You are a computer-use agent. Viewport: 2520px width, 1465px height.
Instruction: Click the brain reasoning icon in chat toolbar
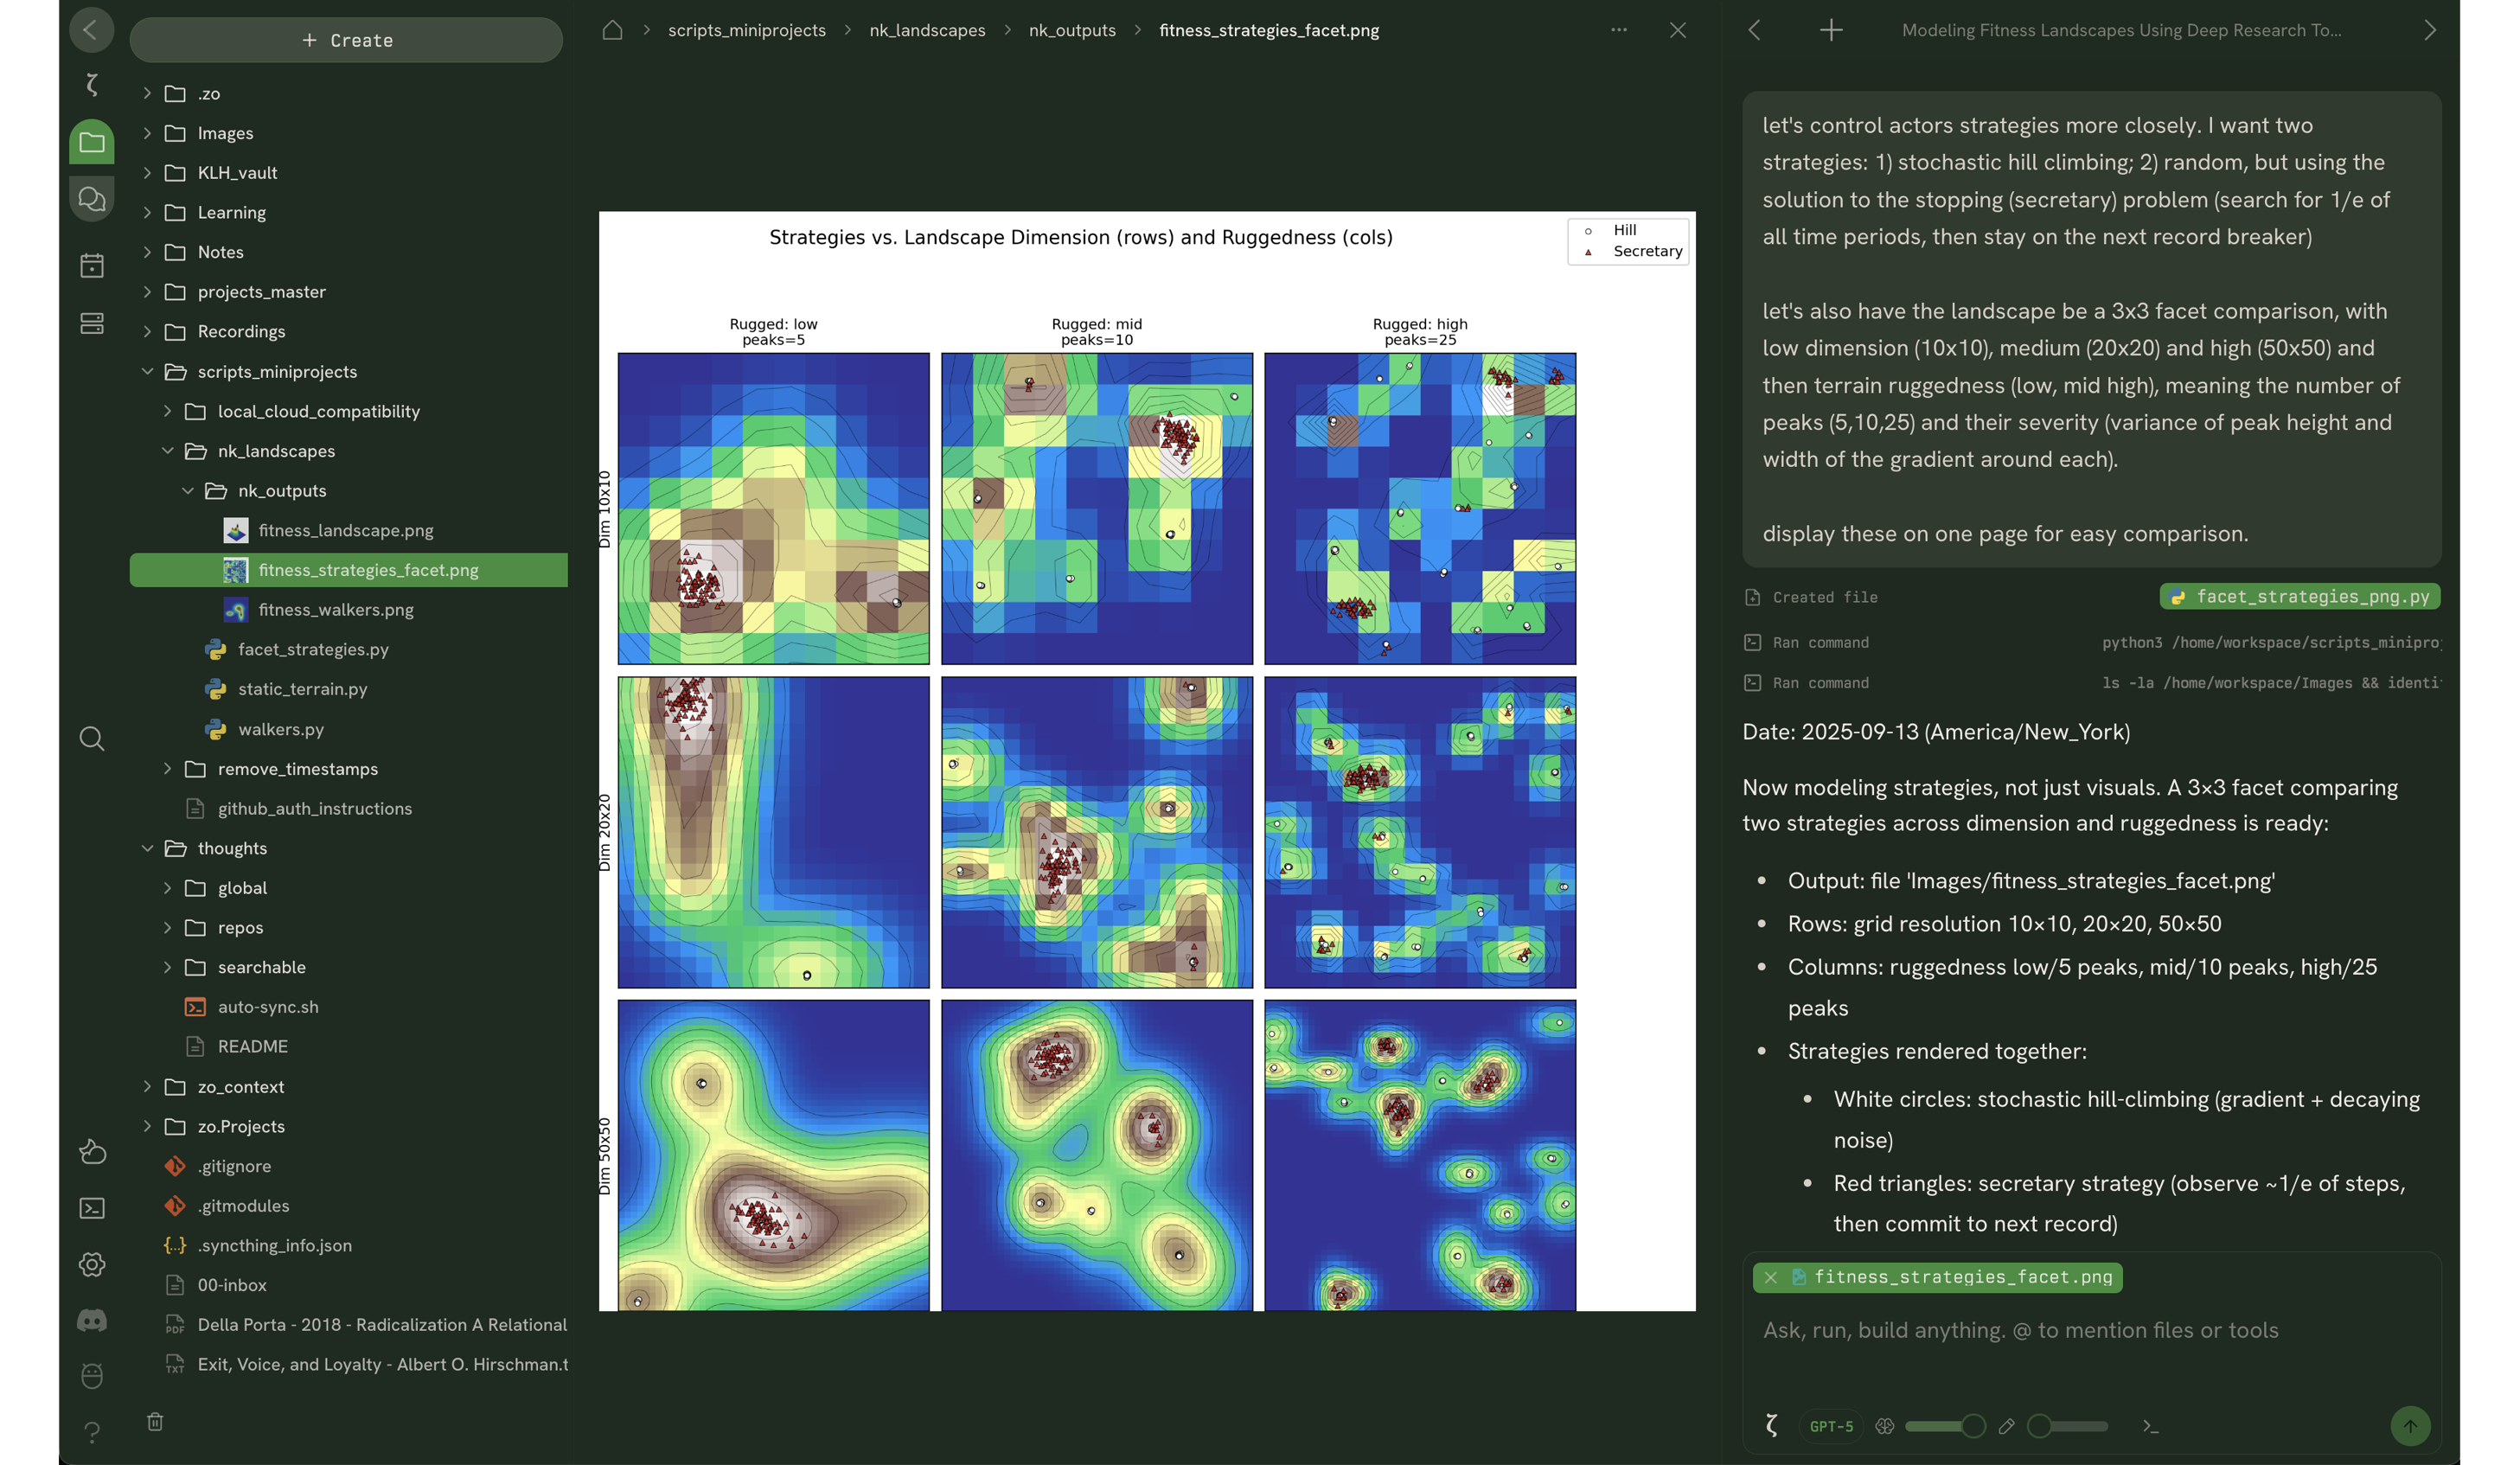[1885, 1426]
